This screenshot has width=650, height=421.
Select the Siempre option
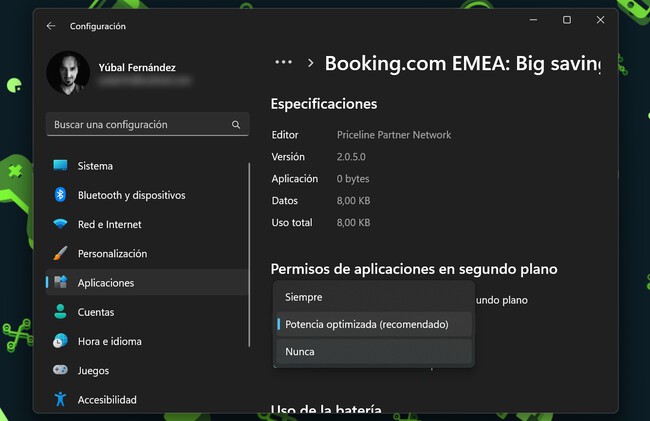304,297
